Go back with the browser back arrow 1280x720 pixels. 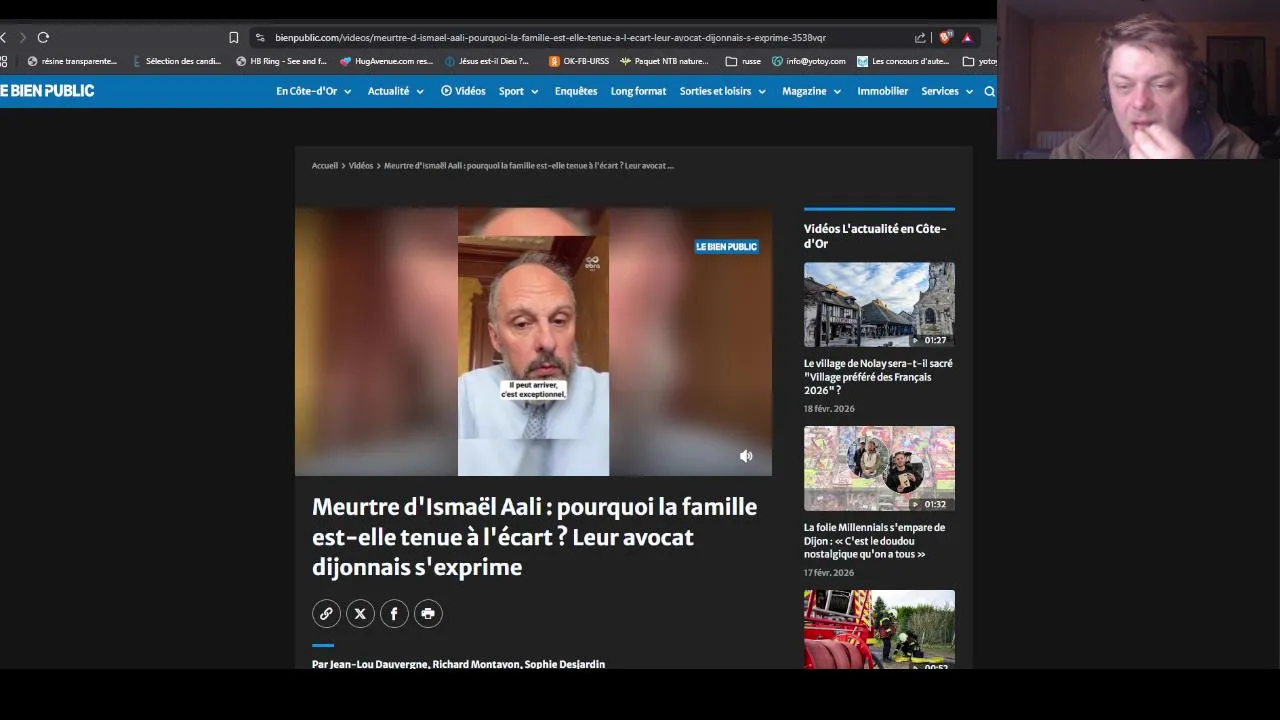click(x=3, y=37)
